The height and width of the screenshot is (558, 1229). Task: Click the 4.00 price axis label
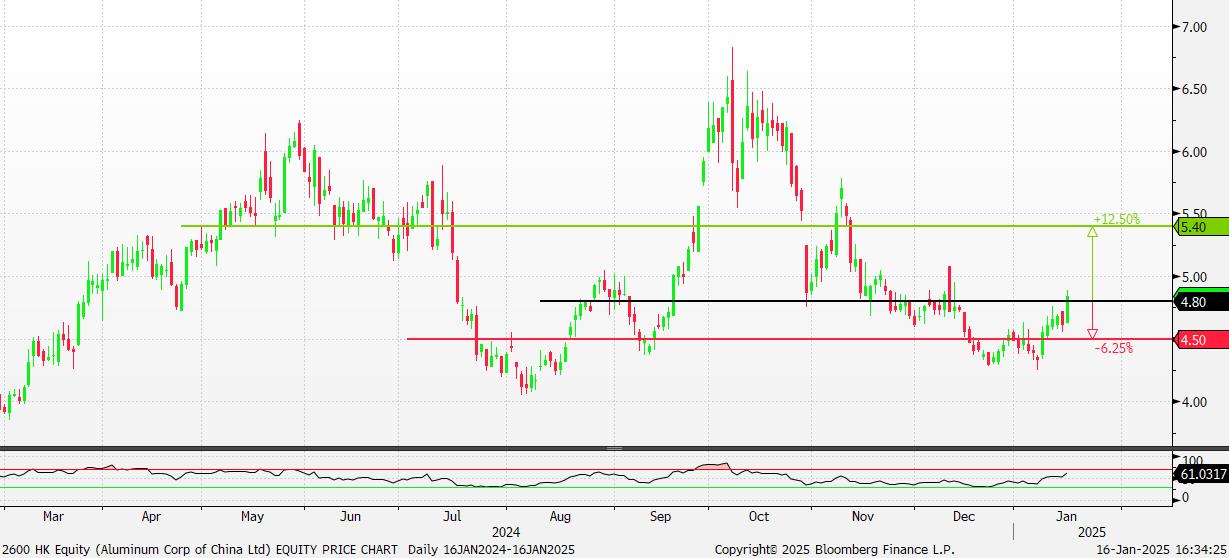tap(1195, 402)
